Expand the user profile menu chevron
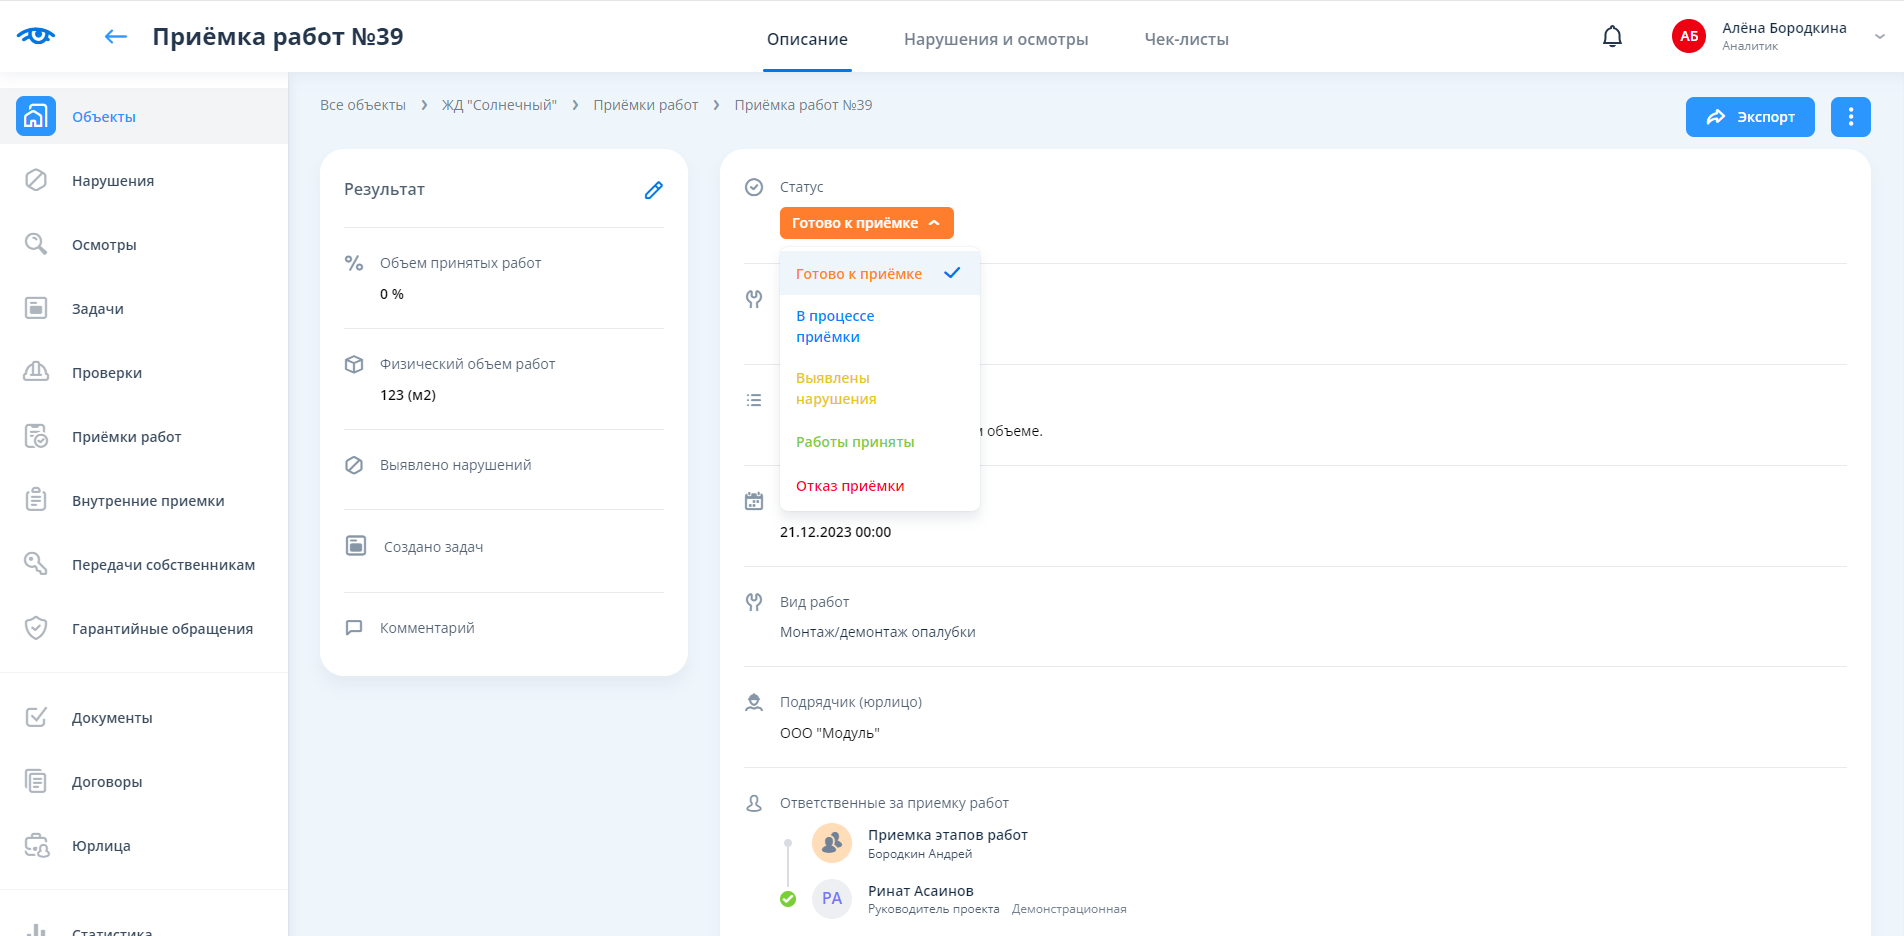1904x936 pixels. pos(1879,37)
